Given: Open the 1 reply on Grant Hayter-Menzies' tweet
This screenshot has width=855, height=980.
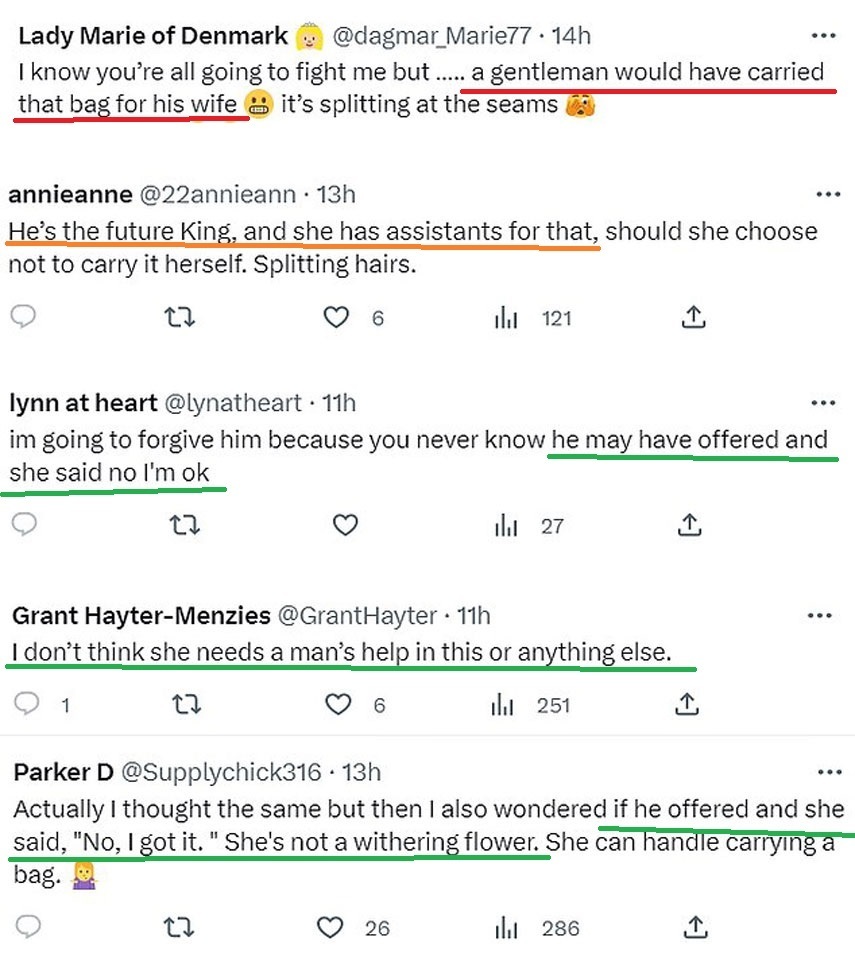Looking at the screenshot, I should point(28,705).
